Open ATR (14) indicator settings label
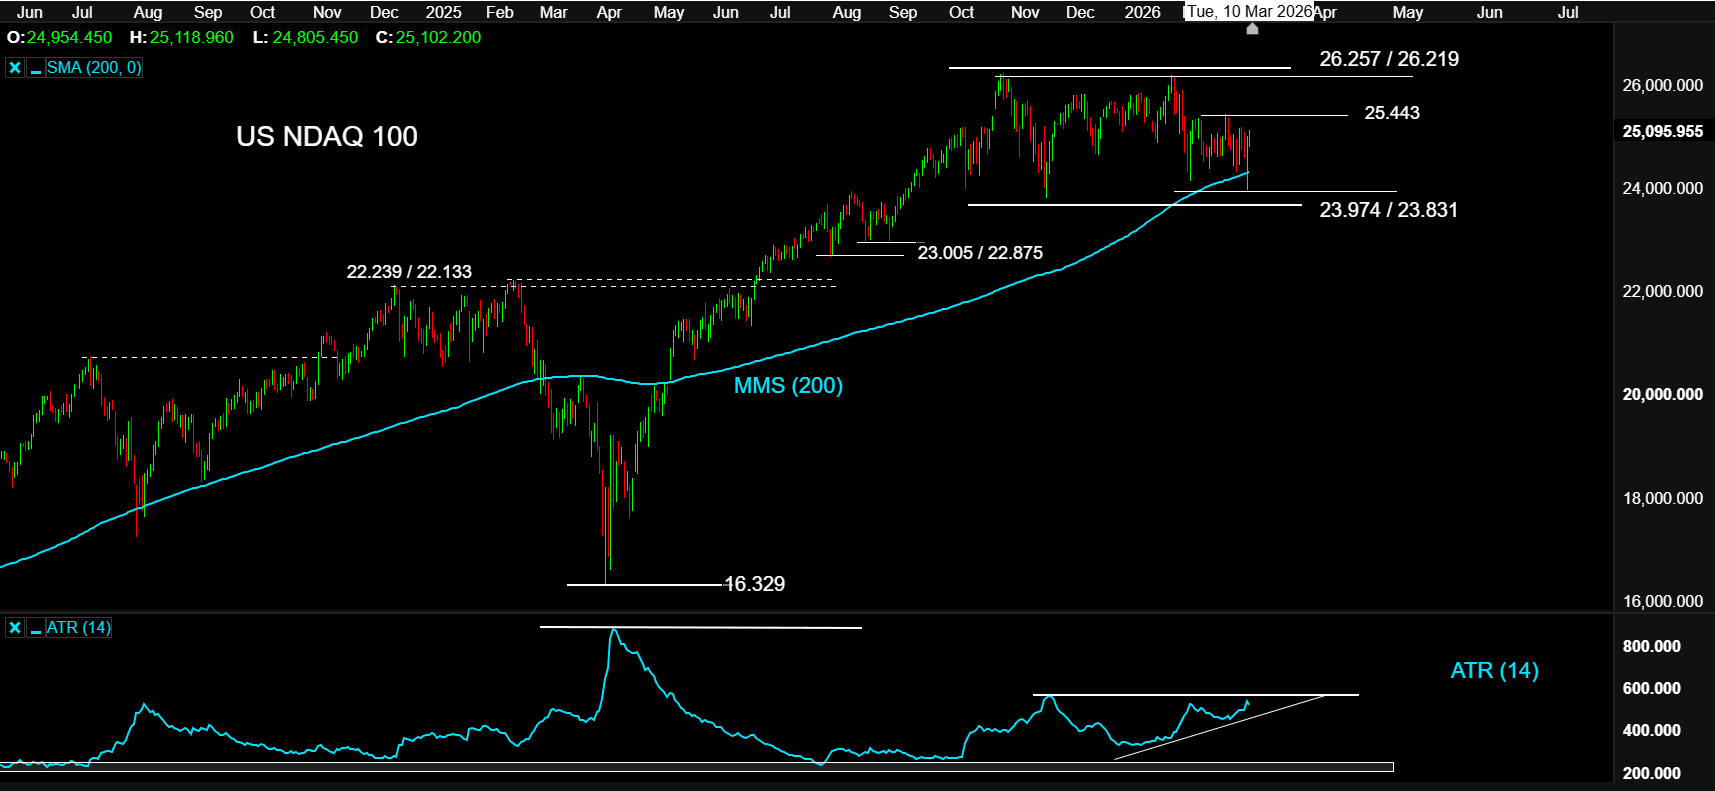1715x791 pixels. [79, 628]
